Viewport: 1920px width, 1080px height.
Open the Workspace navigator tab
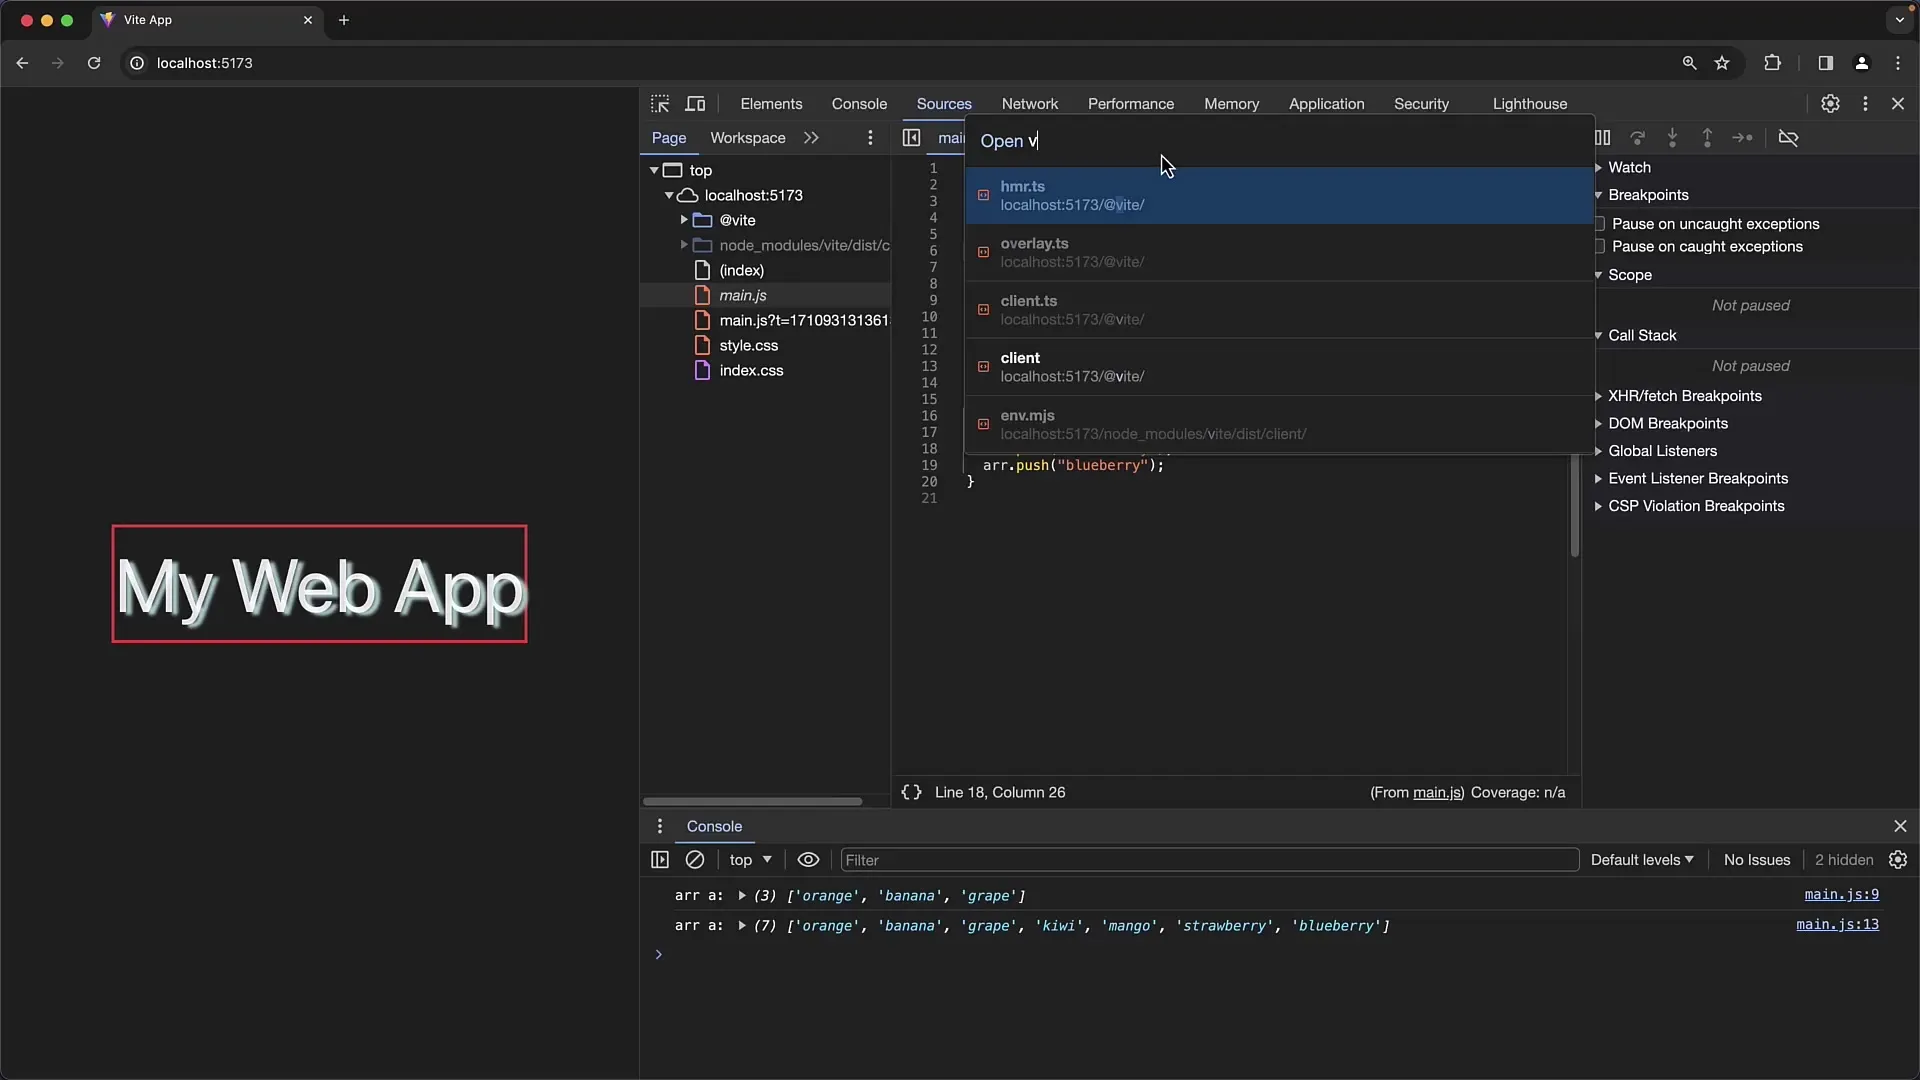click(x=748, y=138)
